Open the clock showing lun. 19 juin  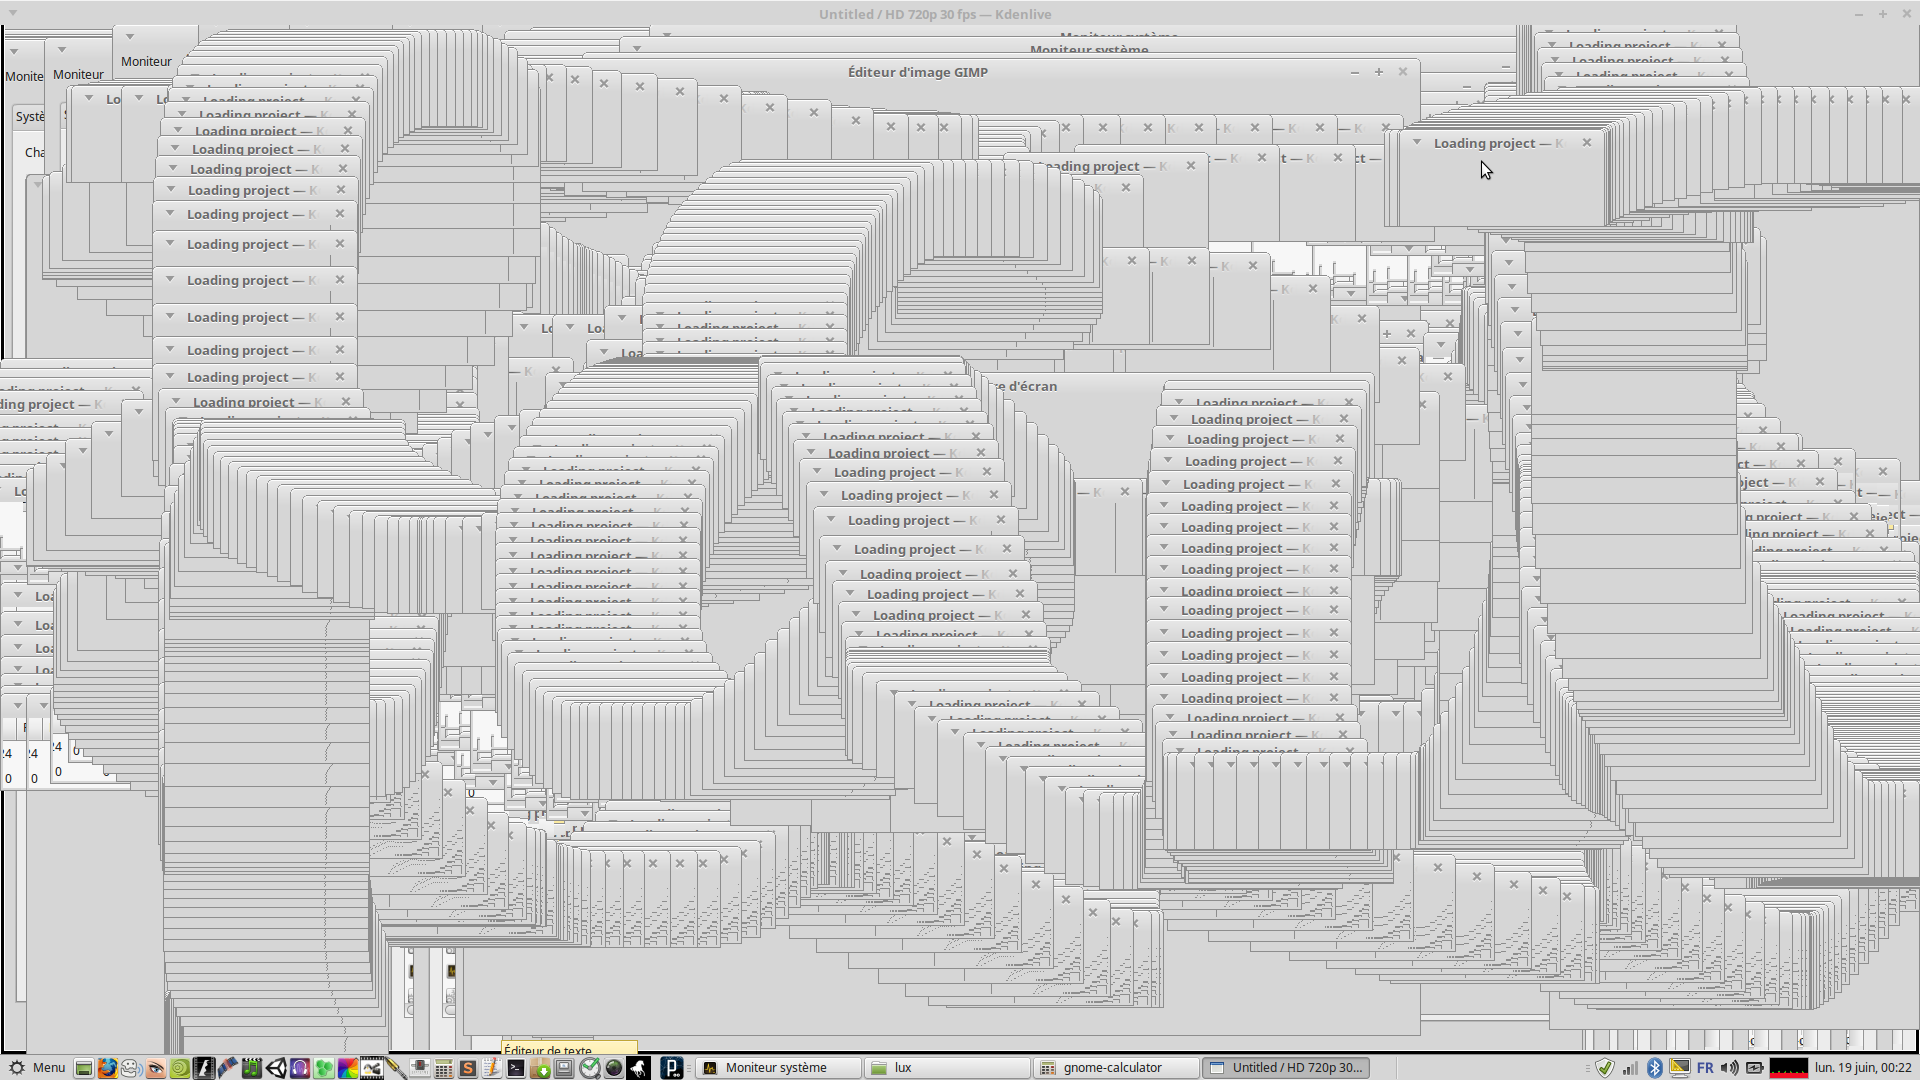point(1862,1068)
